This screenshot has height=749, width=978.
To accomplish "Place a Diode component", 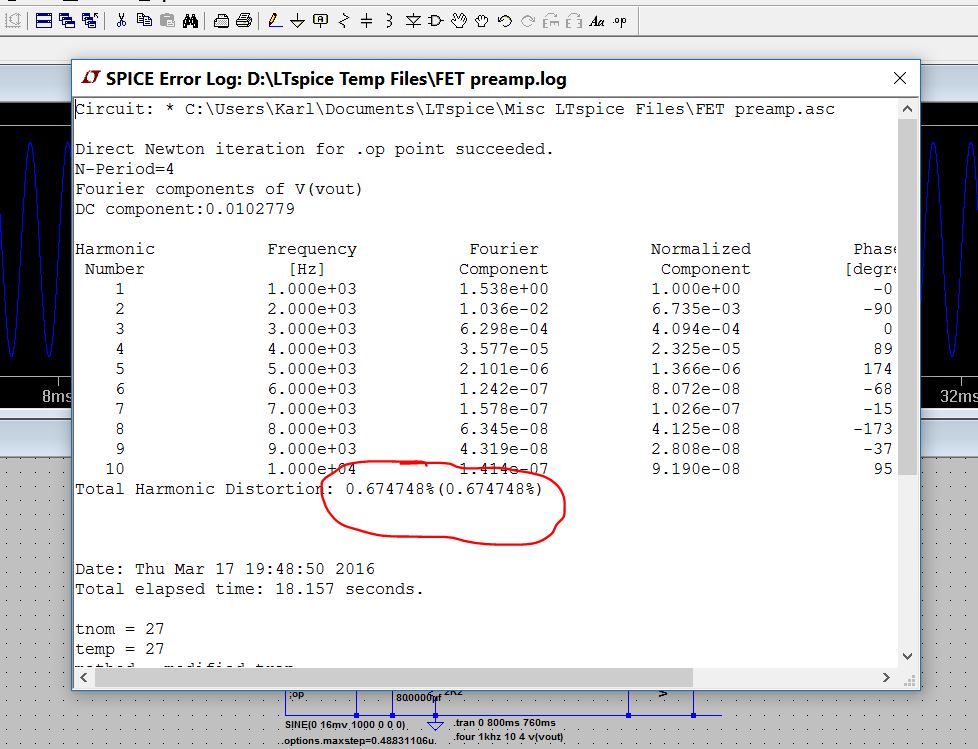I will 413,21.
